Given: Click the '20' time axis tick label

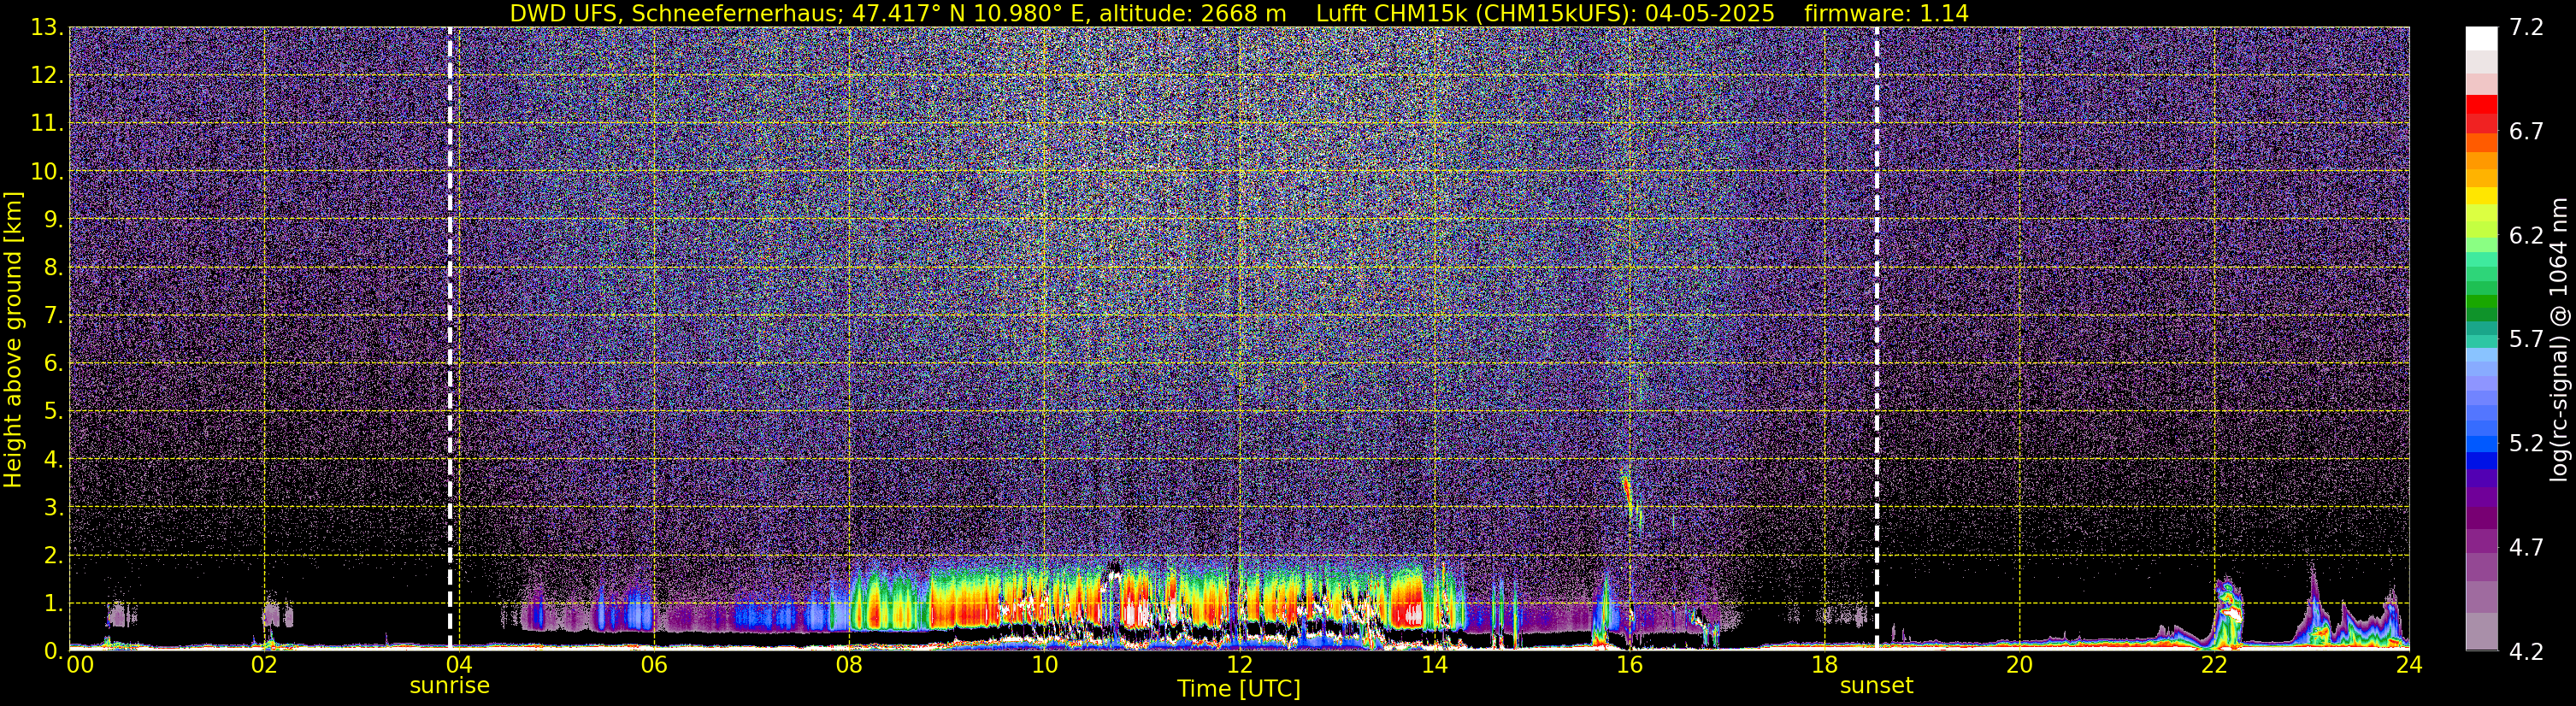Looking at the screenshot, I should coord(2019,665).
